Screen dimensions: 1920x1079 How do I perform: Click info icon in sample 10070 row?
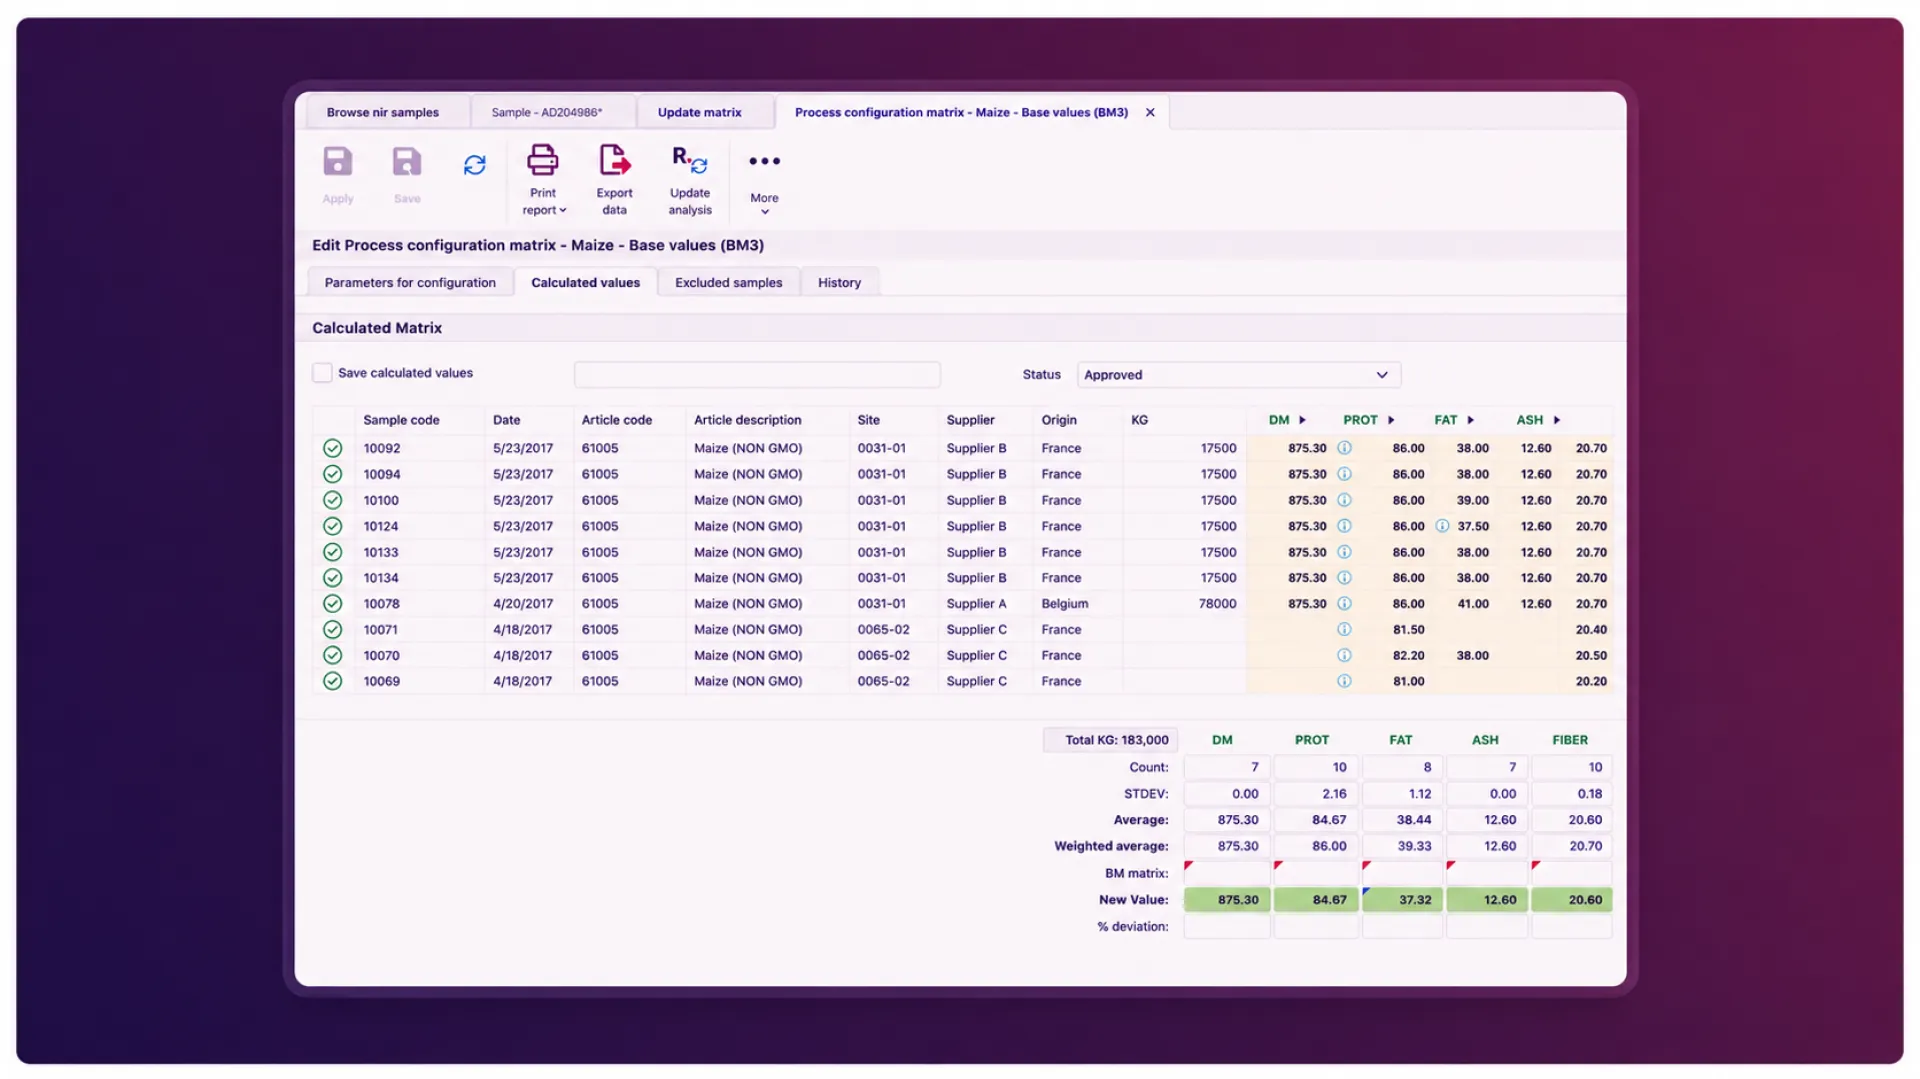(1344, 656)
